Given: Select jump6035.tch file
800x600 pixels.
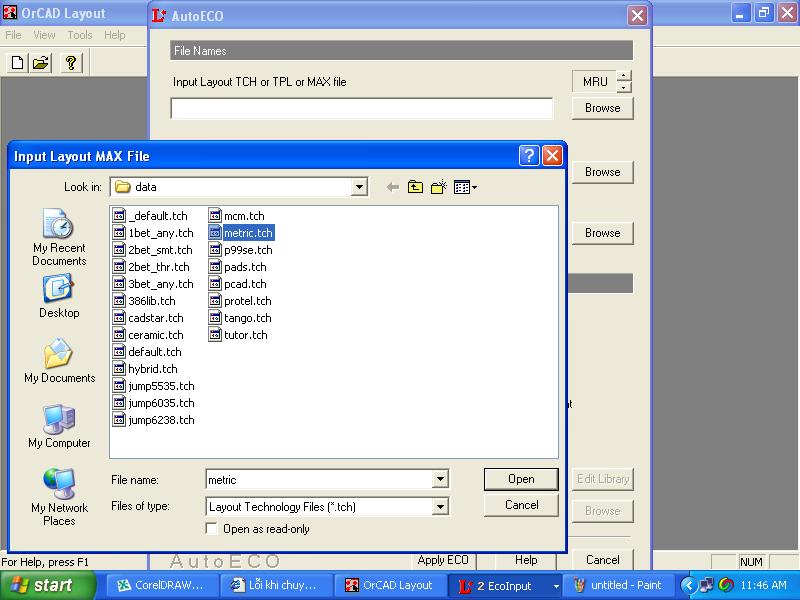Looking at the screenshot, I should click(154, 403).
